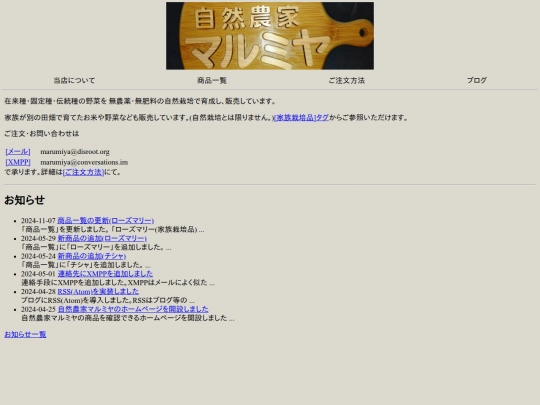Click the date 2024-11-07
This screenshot has height=405, width=540.
tap(38, 220)
